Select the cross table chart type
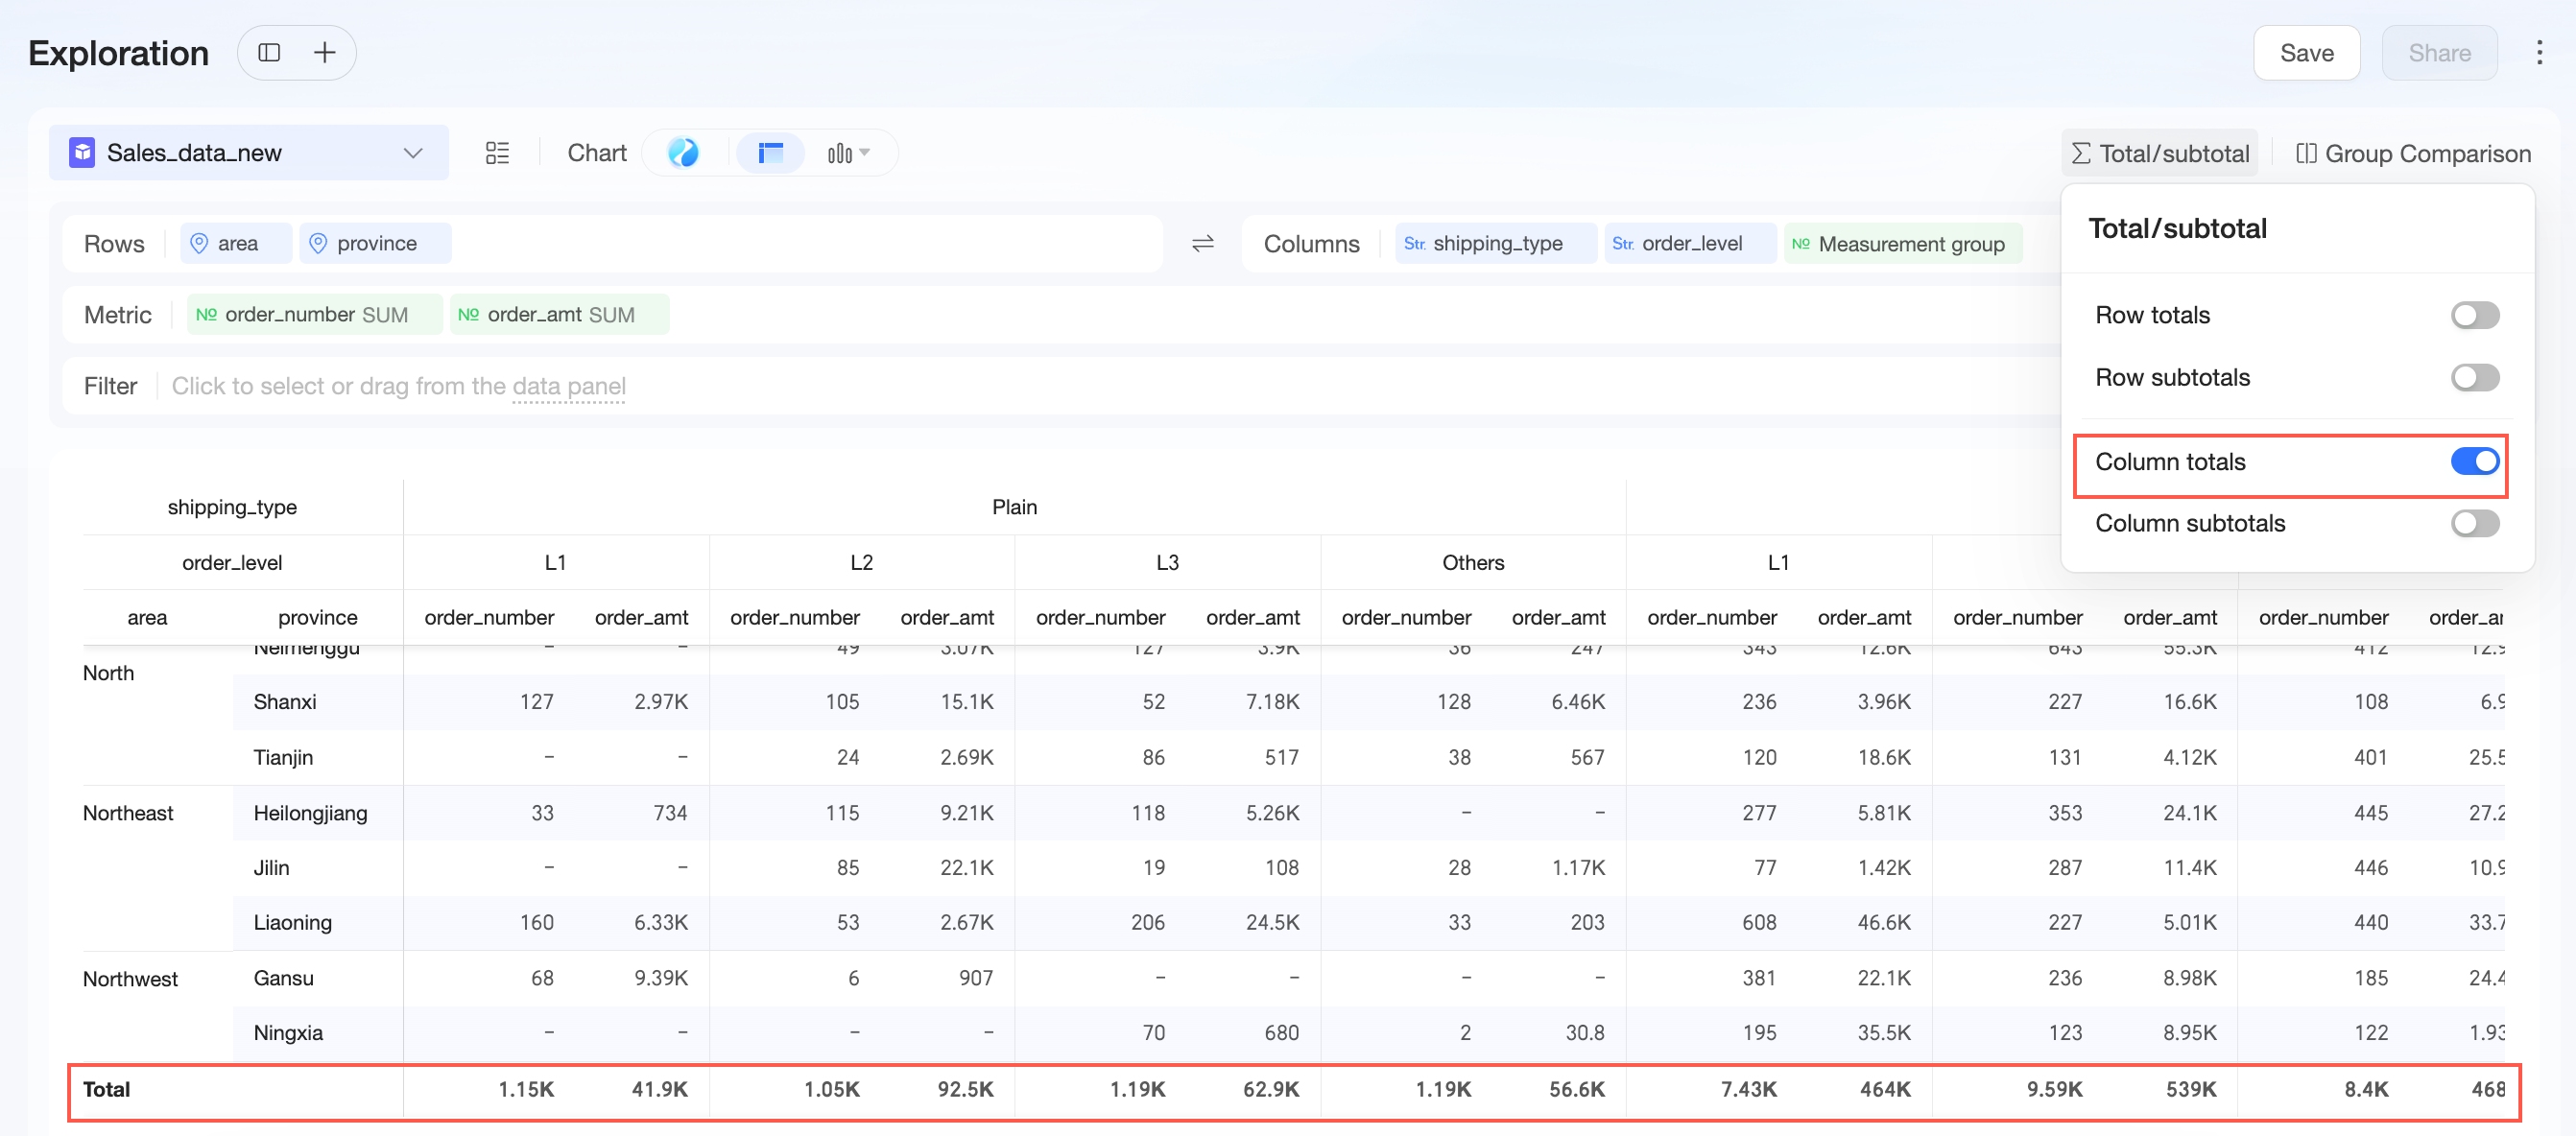 (x=770, y=153)
